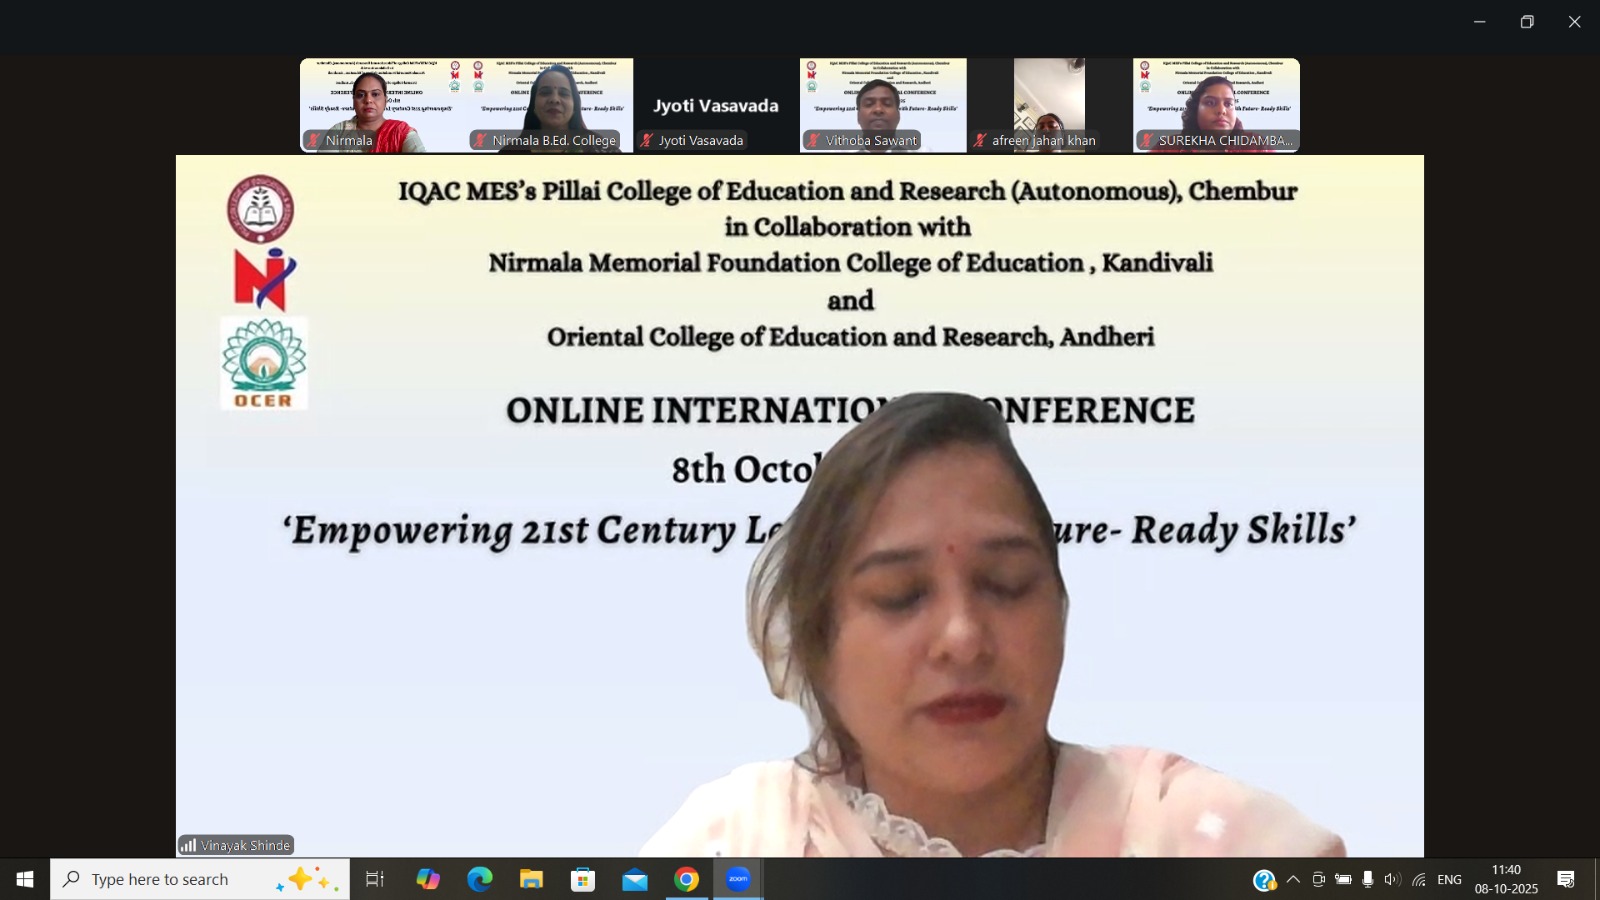Viewport: 1600px width, 900px height.
Task: Select Vithoba Sawant's video thumbnail
Action: coord(883,104)
